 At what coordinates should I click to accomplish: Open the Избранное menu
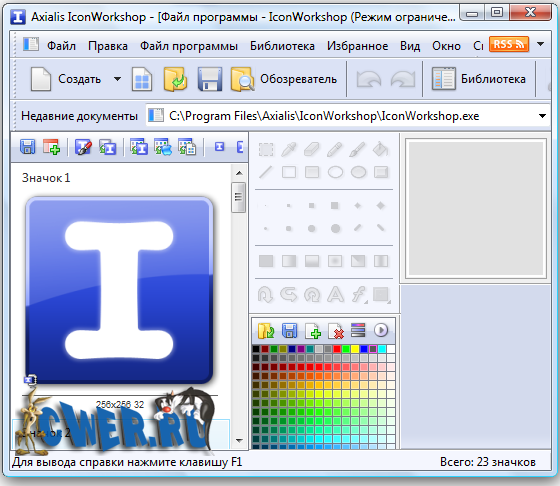coord(358,46)
